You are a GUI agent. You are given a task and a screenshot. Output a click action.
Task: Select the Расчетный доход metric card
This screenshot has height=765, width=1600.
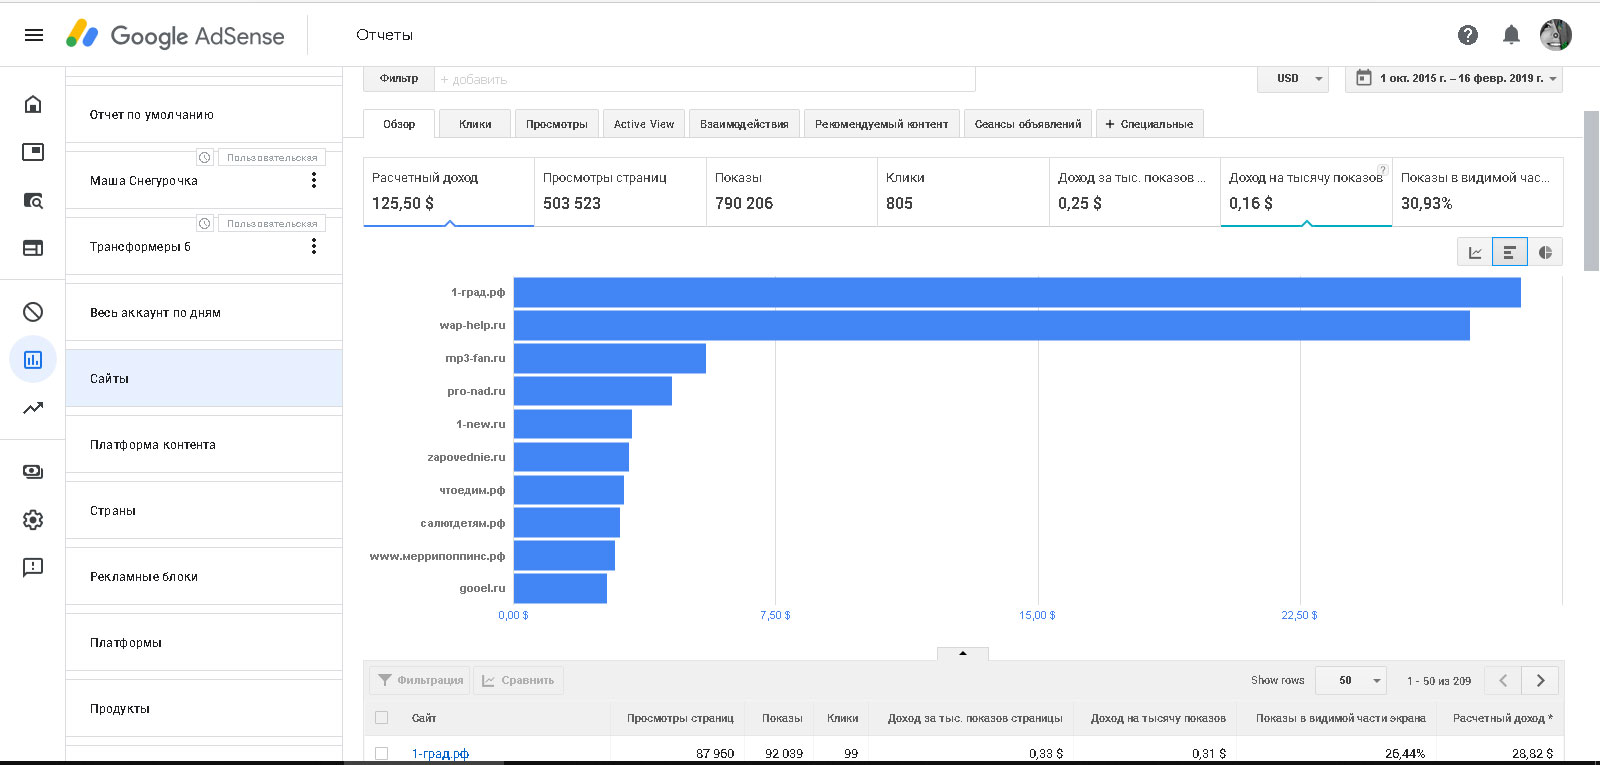(449, 191)
